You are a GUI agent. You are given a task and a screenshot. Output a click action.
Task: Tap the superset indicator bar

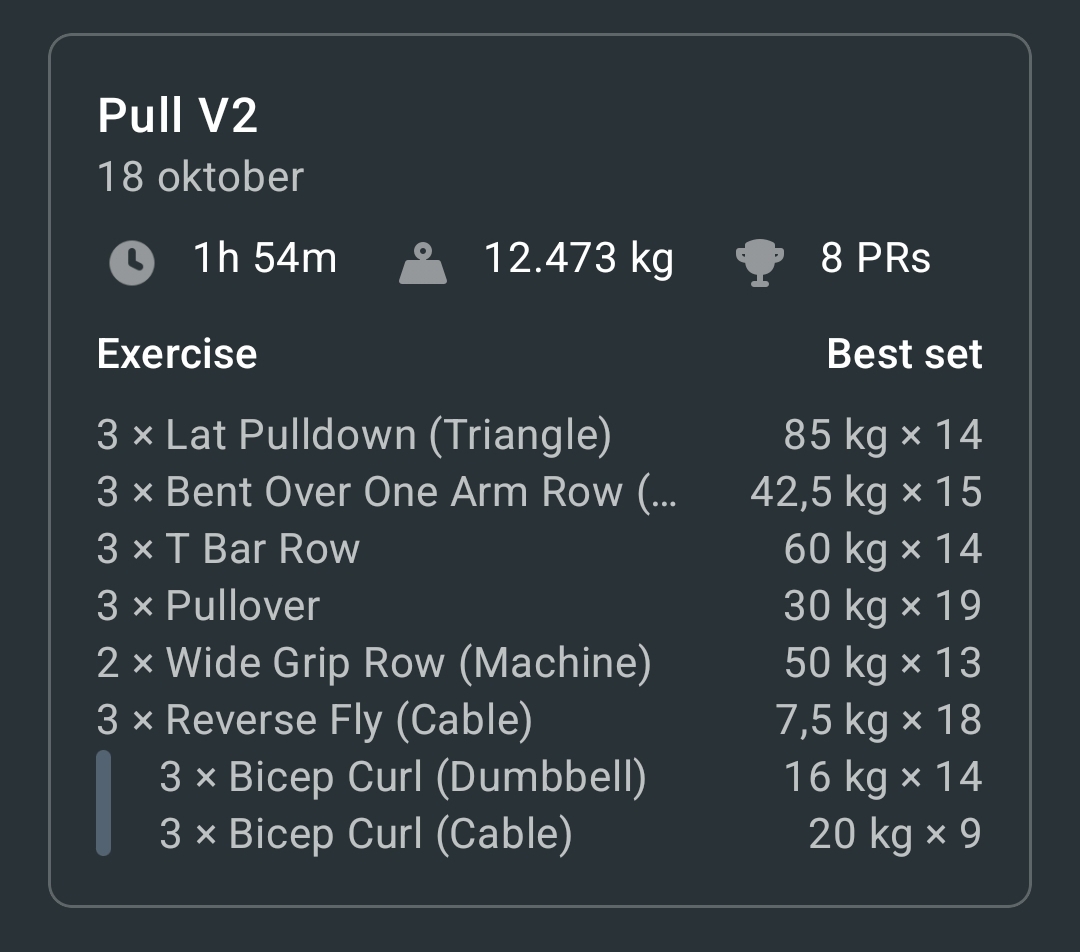pyautogui.click(x=103, y=805)
